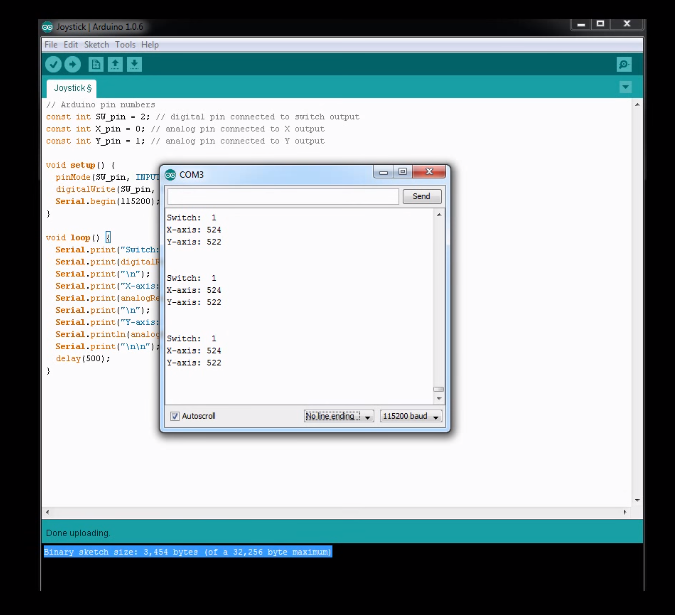This screenshot has width=675, height=615.
Task: Open the Sketch menu
Action: 97,45
